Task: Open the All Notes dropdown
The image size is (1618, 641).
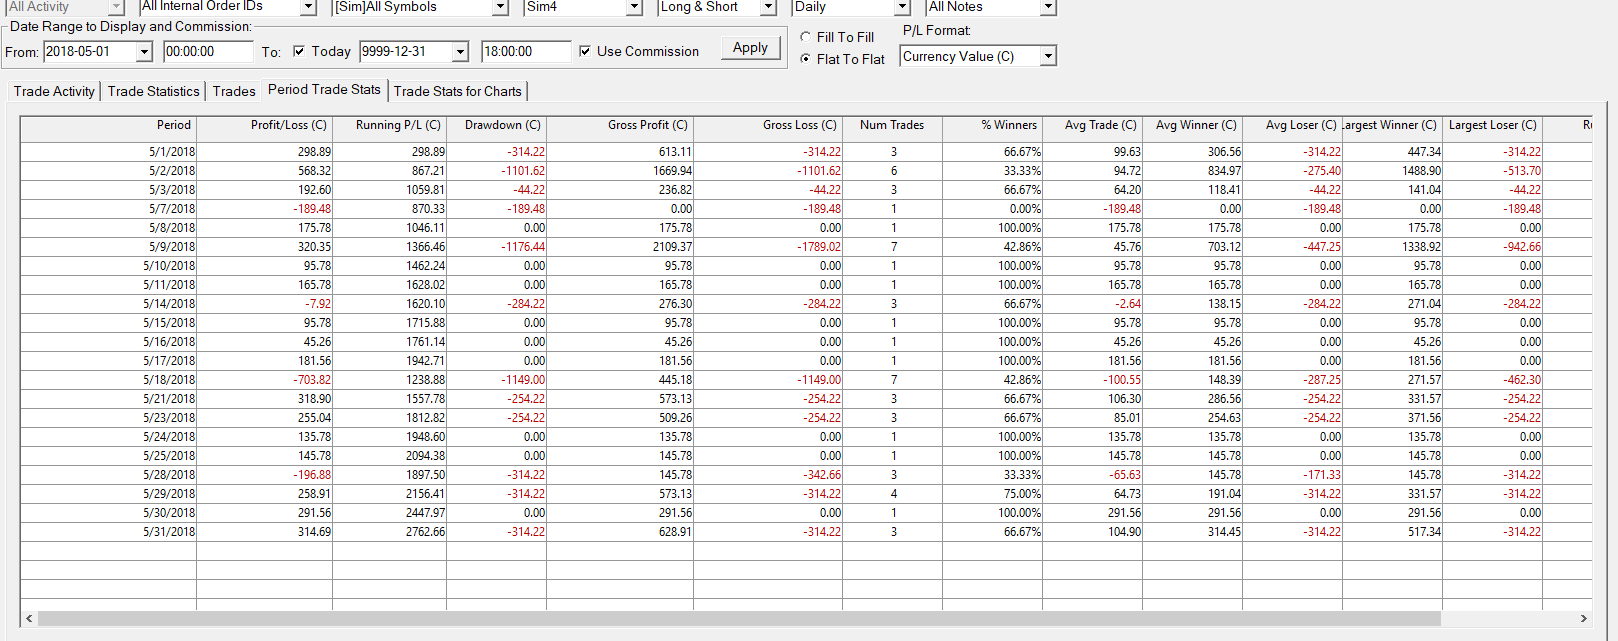Action: [1047, 7]
